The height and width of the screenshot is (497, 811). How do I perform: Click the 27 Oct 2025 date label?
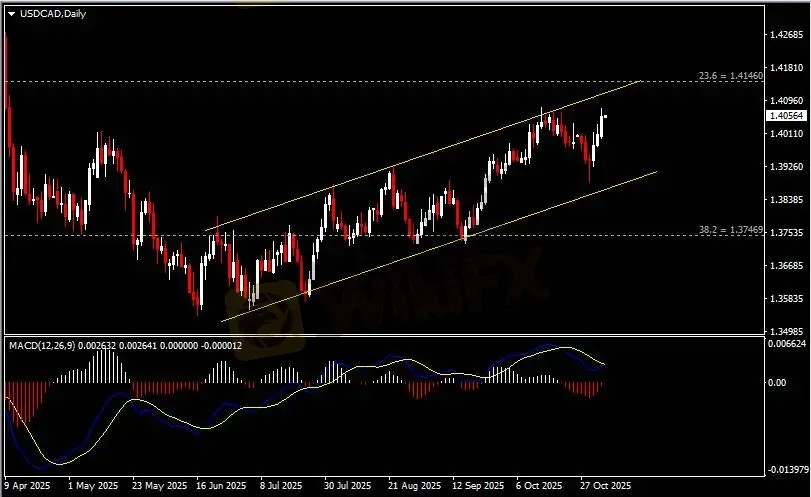click(606, 485)
